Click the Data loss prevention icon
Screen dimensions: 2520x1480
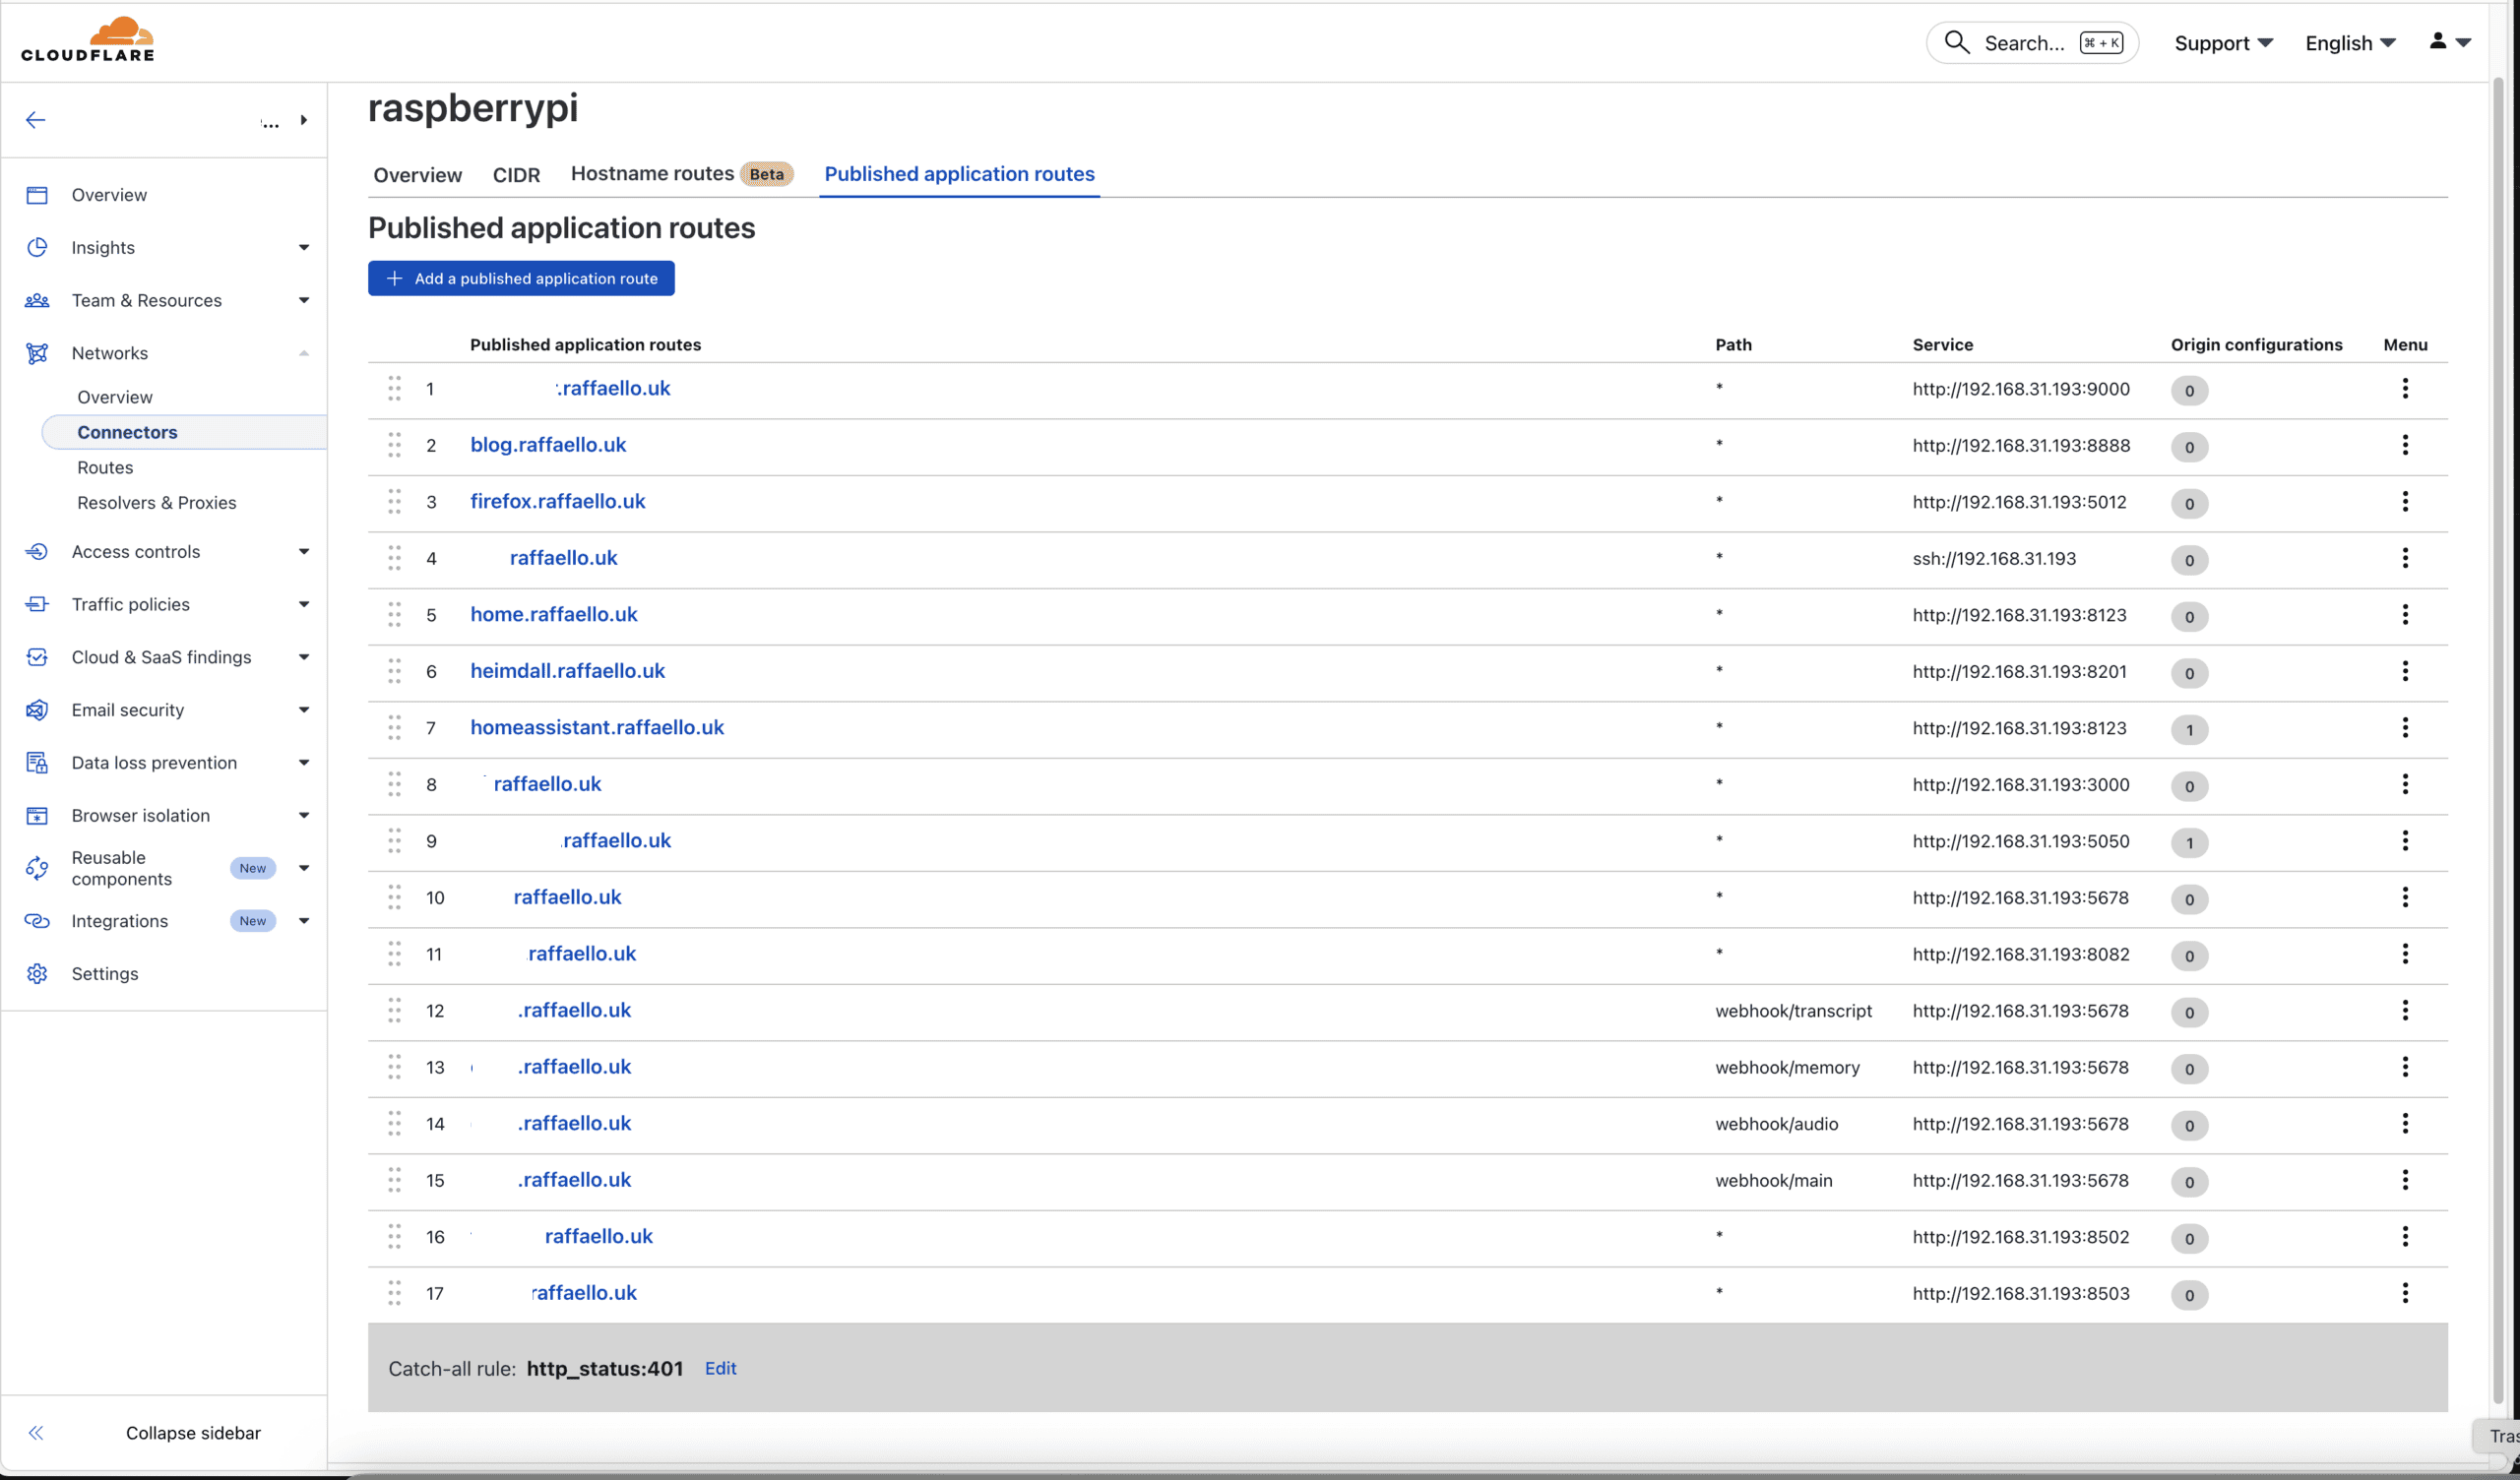tap(37, 763)
